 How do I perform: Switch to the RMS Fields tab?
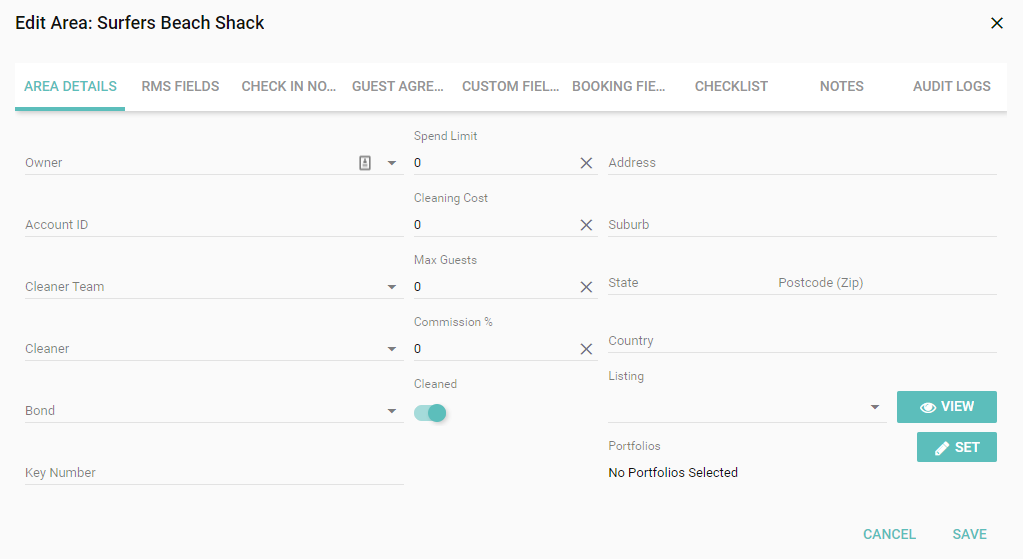[x=180, y=86]
